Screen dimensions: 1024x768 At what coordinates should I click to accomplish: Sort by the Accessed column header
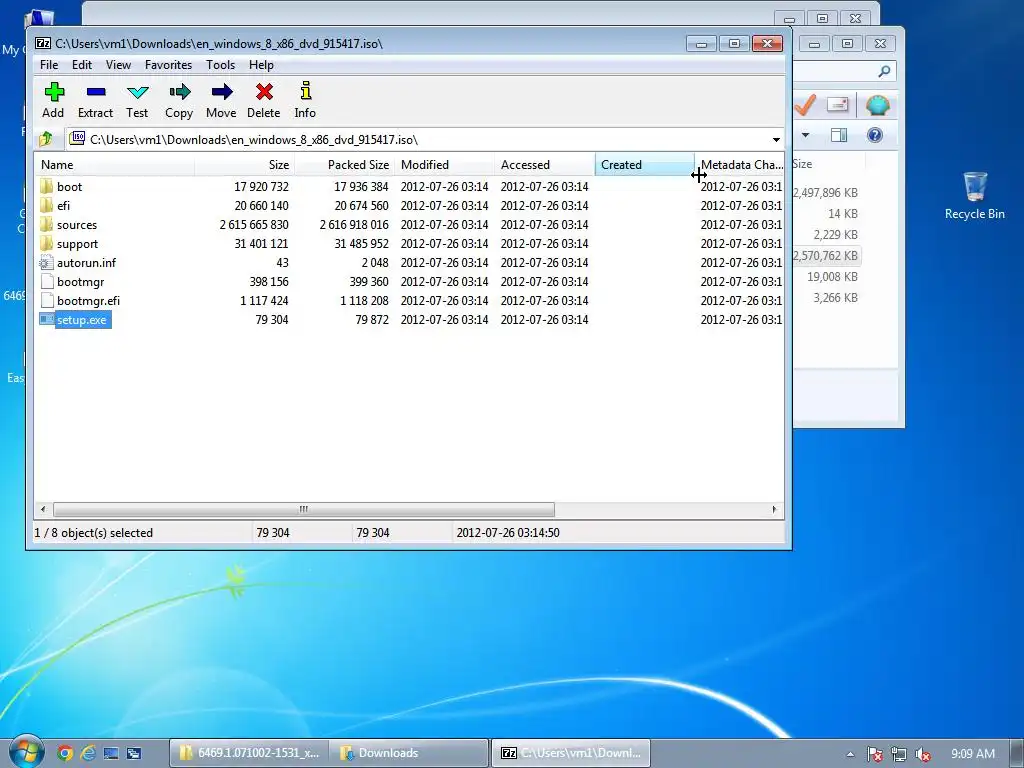[545, 165]
